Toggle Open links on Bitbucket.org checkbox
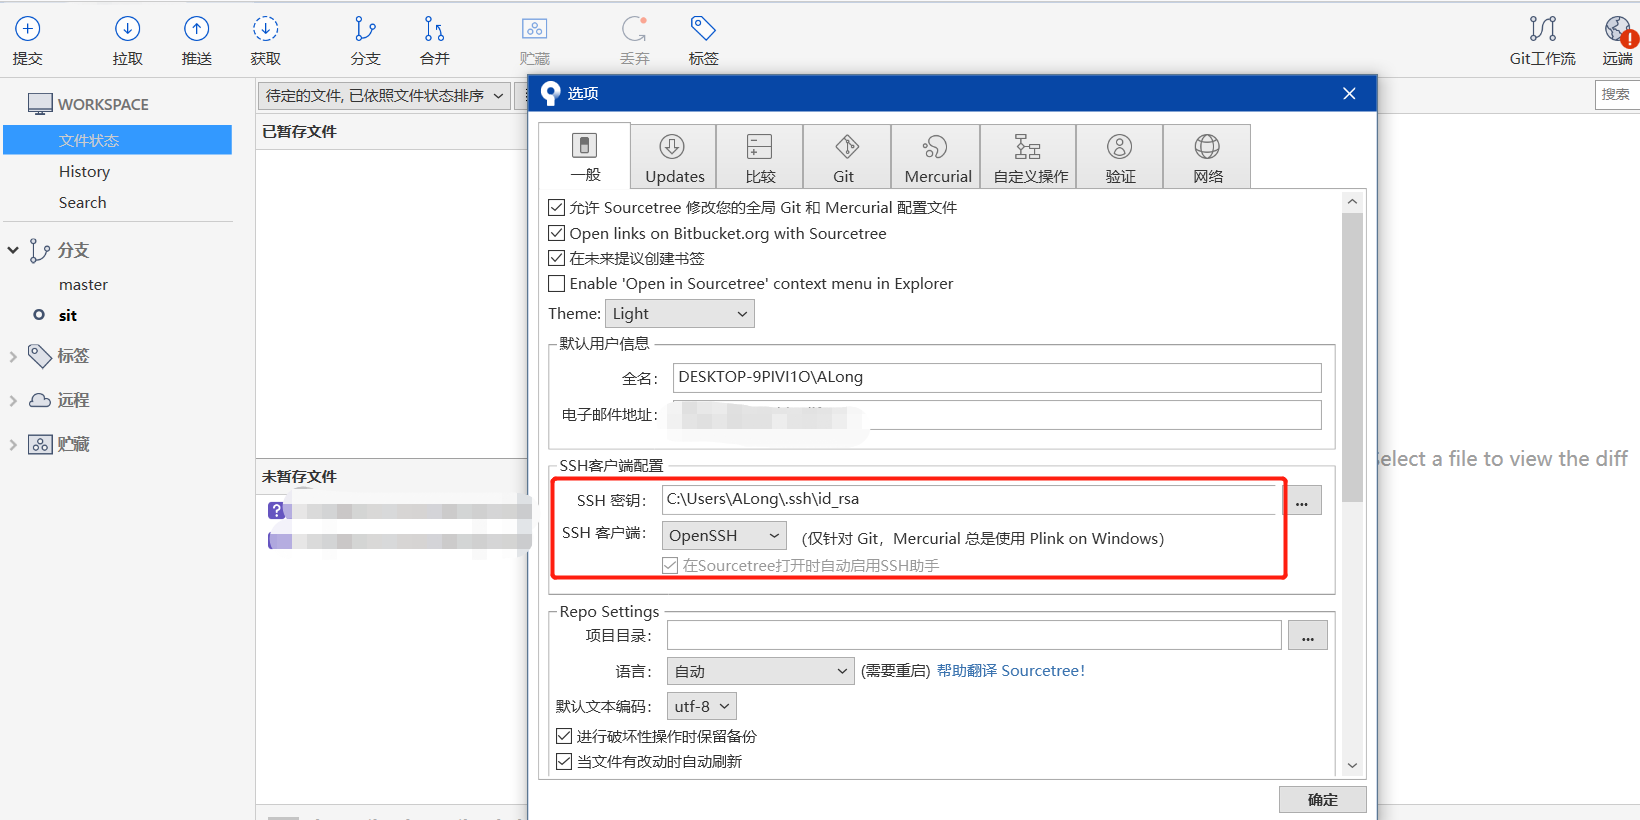This screenshot has width=1640, height=820. pos(557,233)
